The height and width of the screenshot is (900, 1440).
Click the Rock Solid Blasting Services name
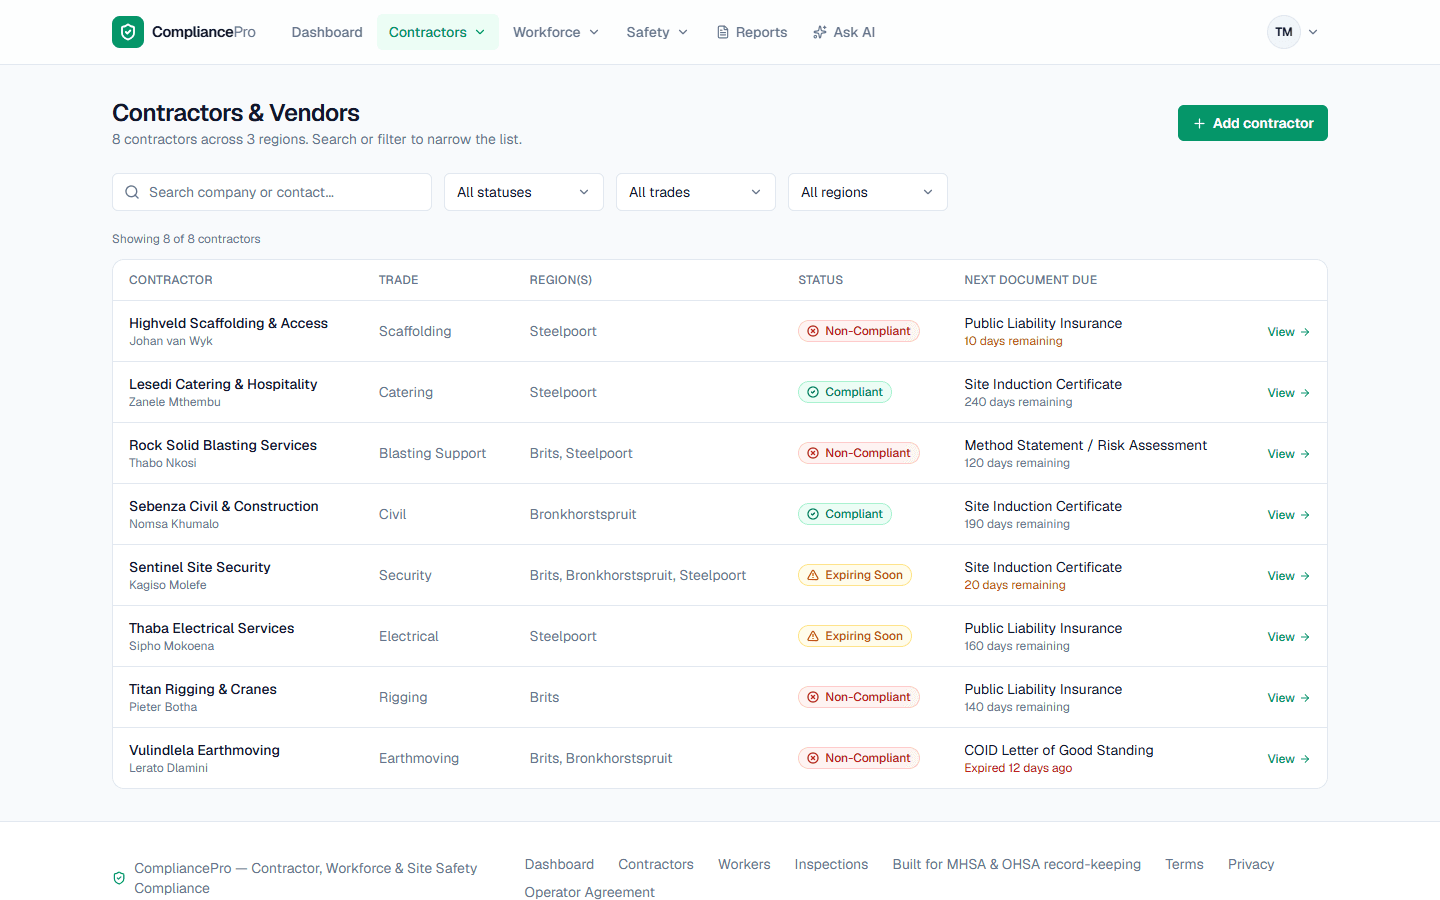point(223,445)
